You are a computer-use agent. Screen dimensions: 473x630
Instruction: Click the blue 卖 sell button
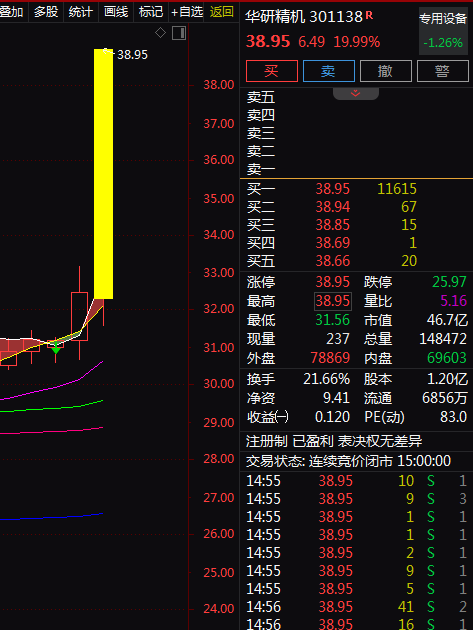pos(329,71)
